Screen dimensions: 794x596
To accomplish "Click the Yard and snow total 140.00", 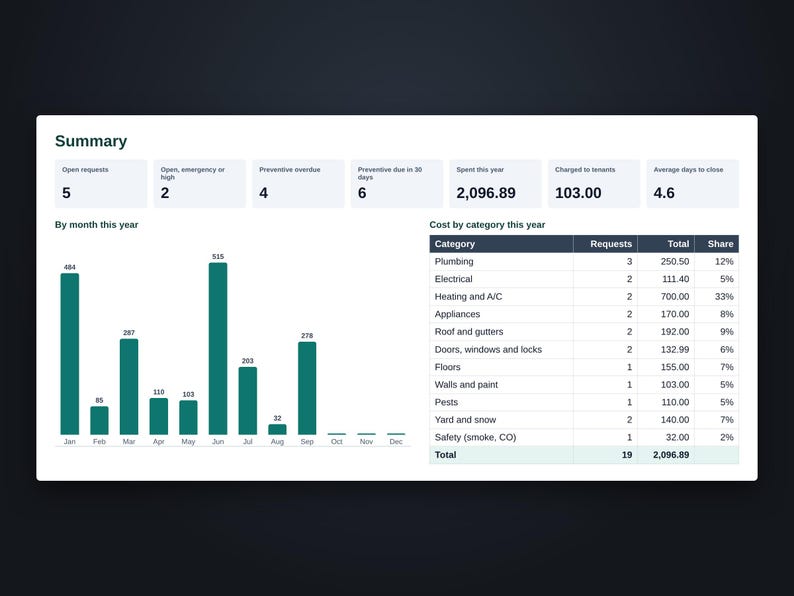I will click(674, 420).
